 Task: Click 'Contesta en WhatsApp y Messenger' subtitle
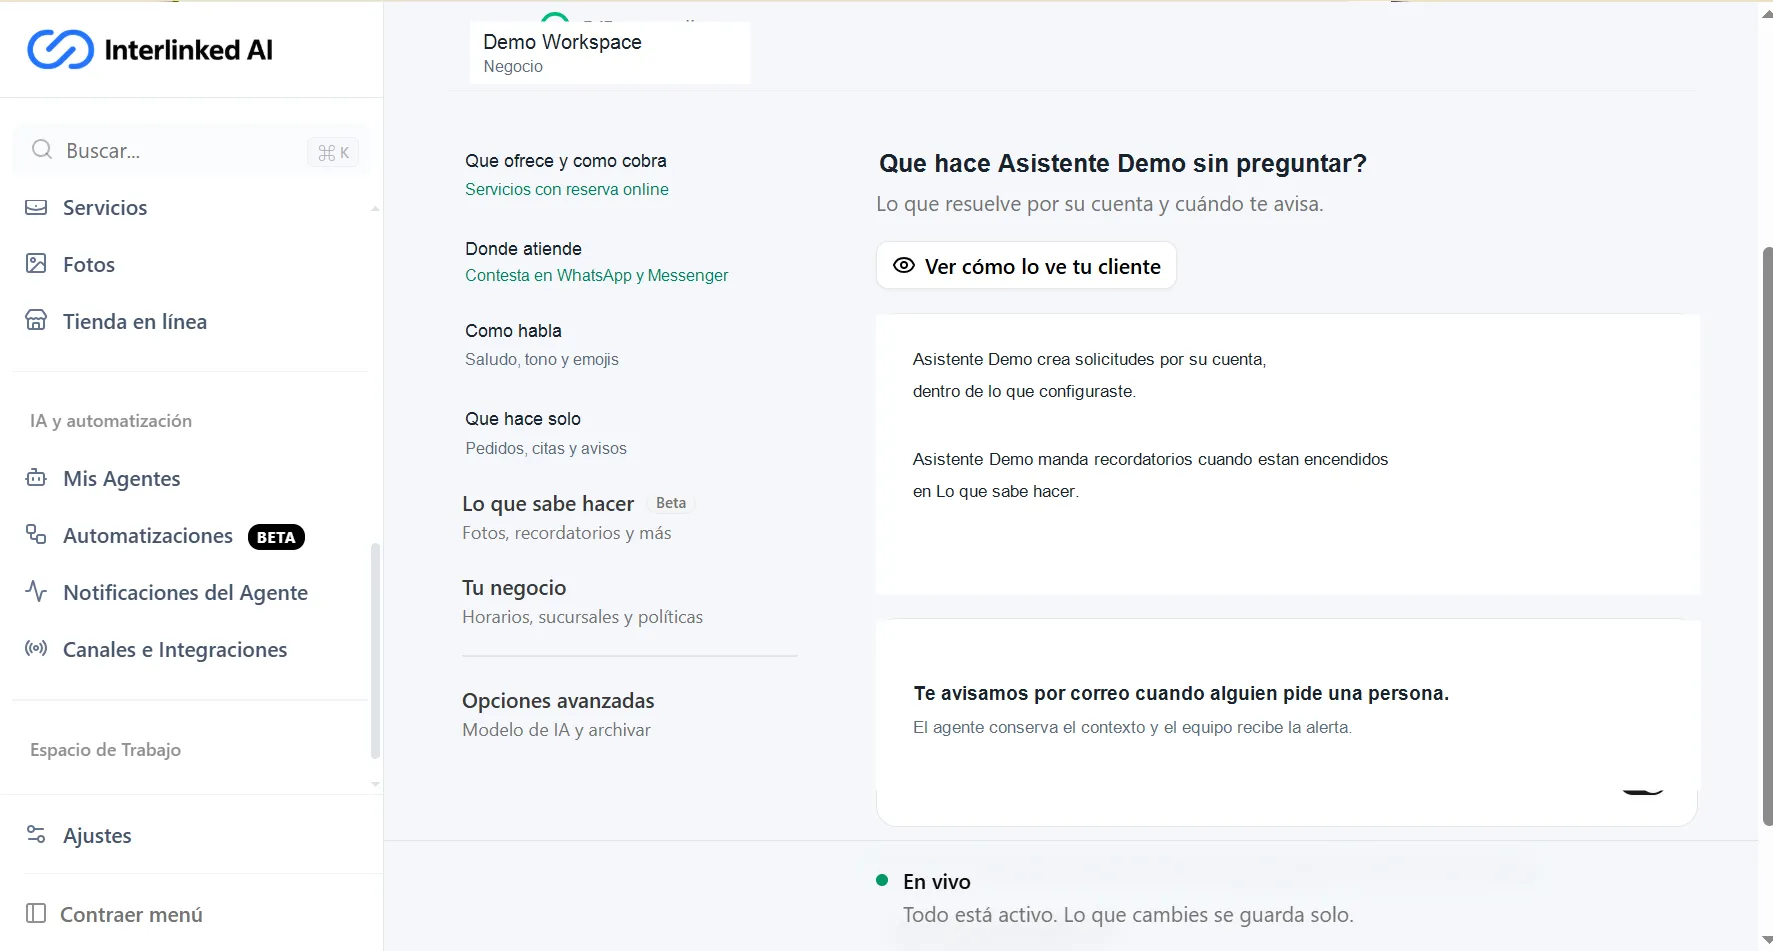pyautogui.click(x=597, y=275)
